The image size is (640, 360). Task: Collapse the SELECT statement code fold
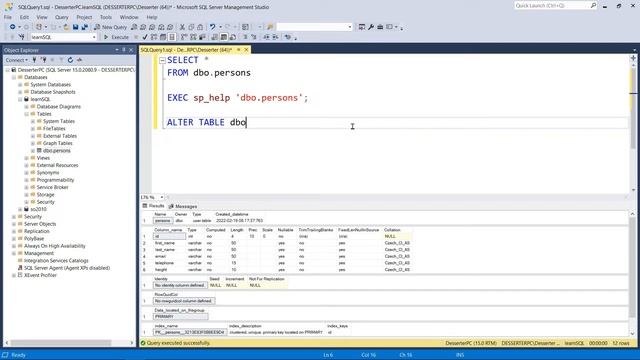tap(162, 60)
